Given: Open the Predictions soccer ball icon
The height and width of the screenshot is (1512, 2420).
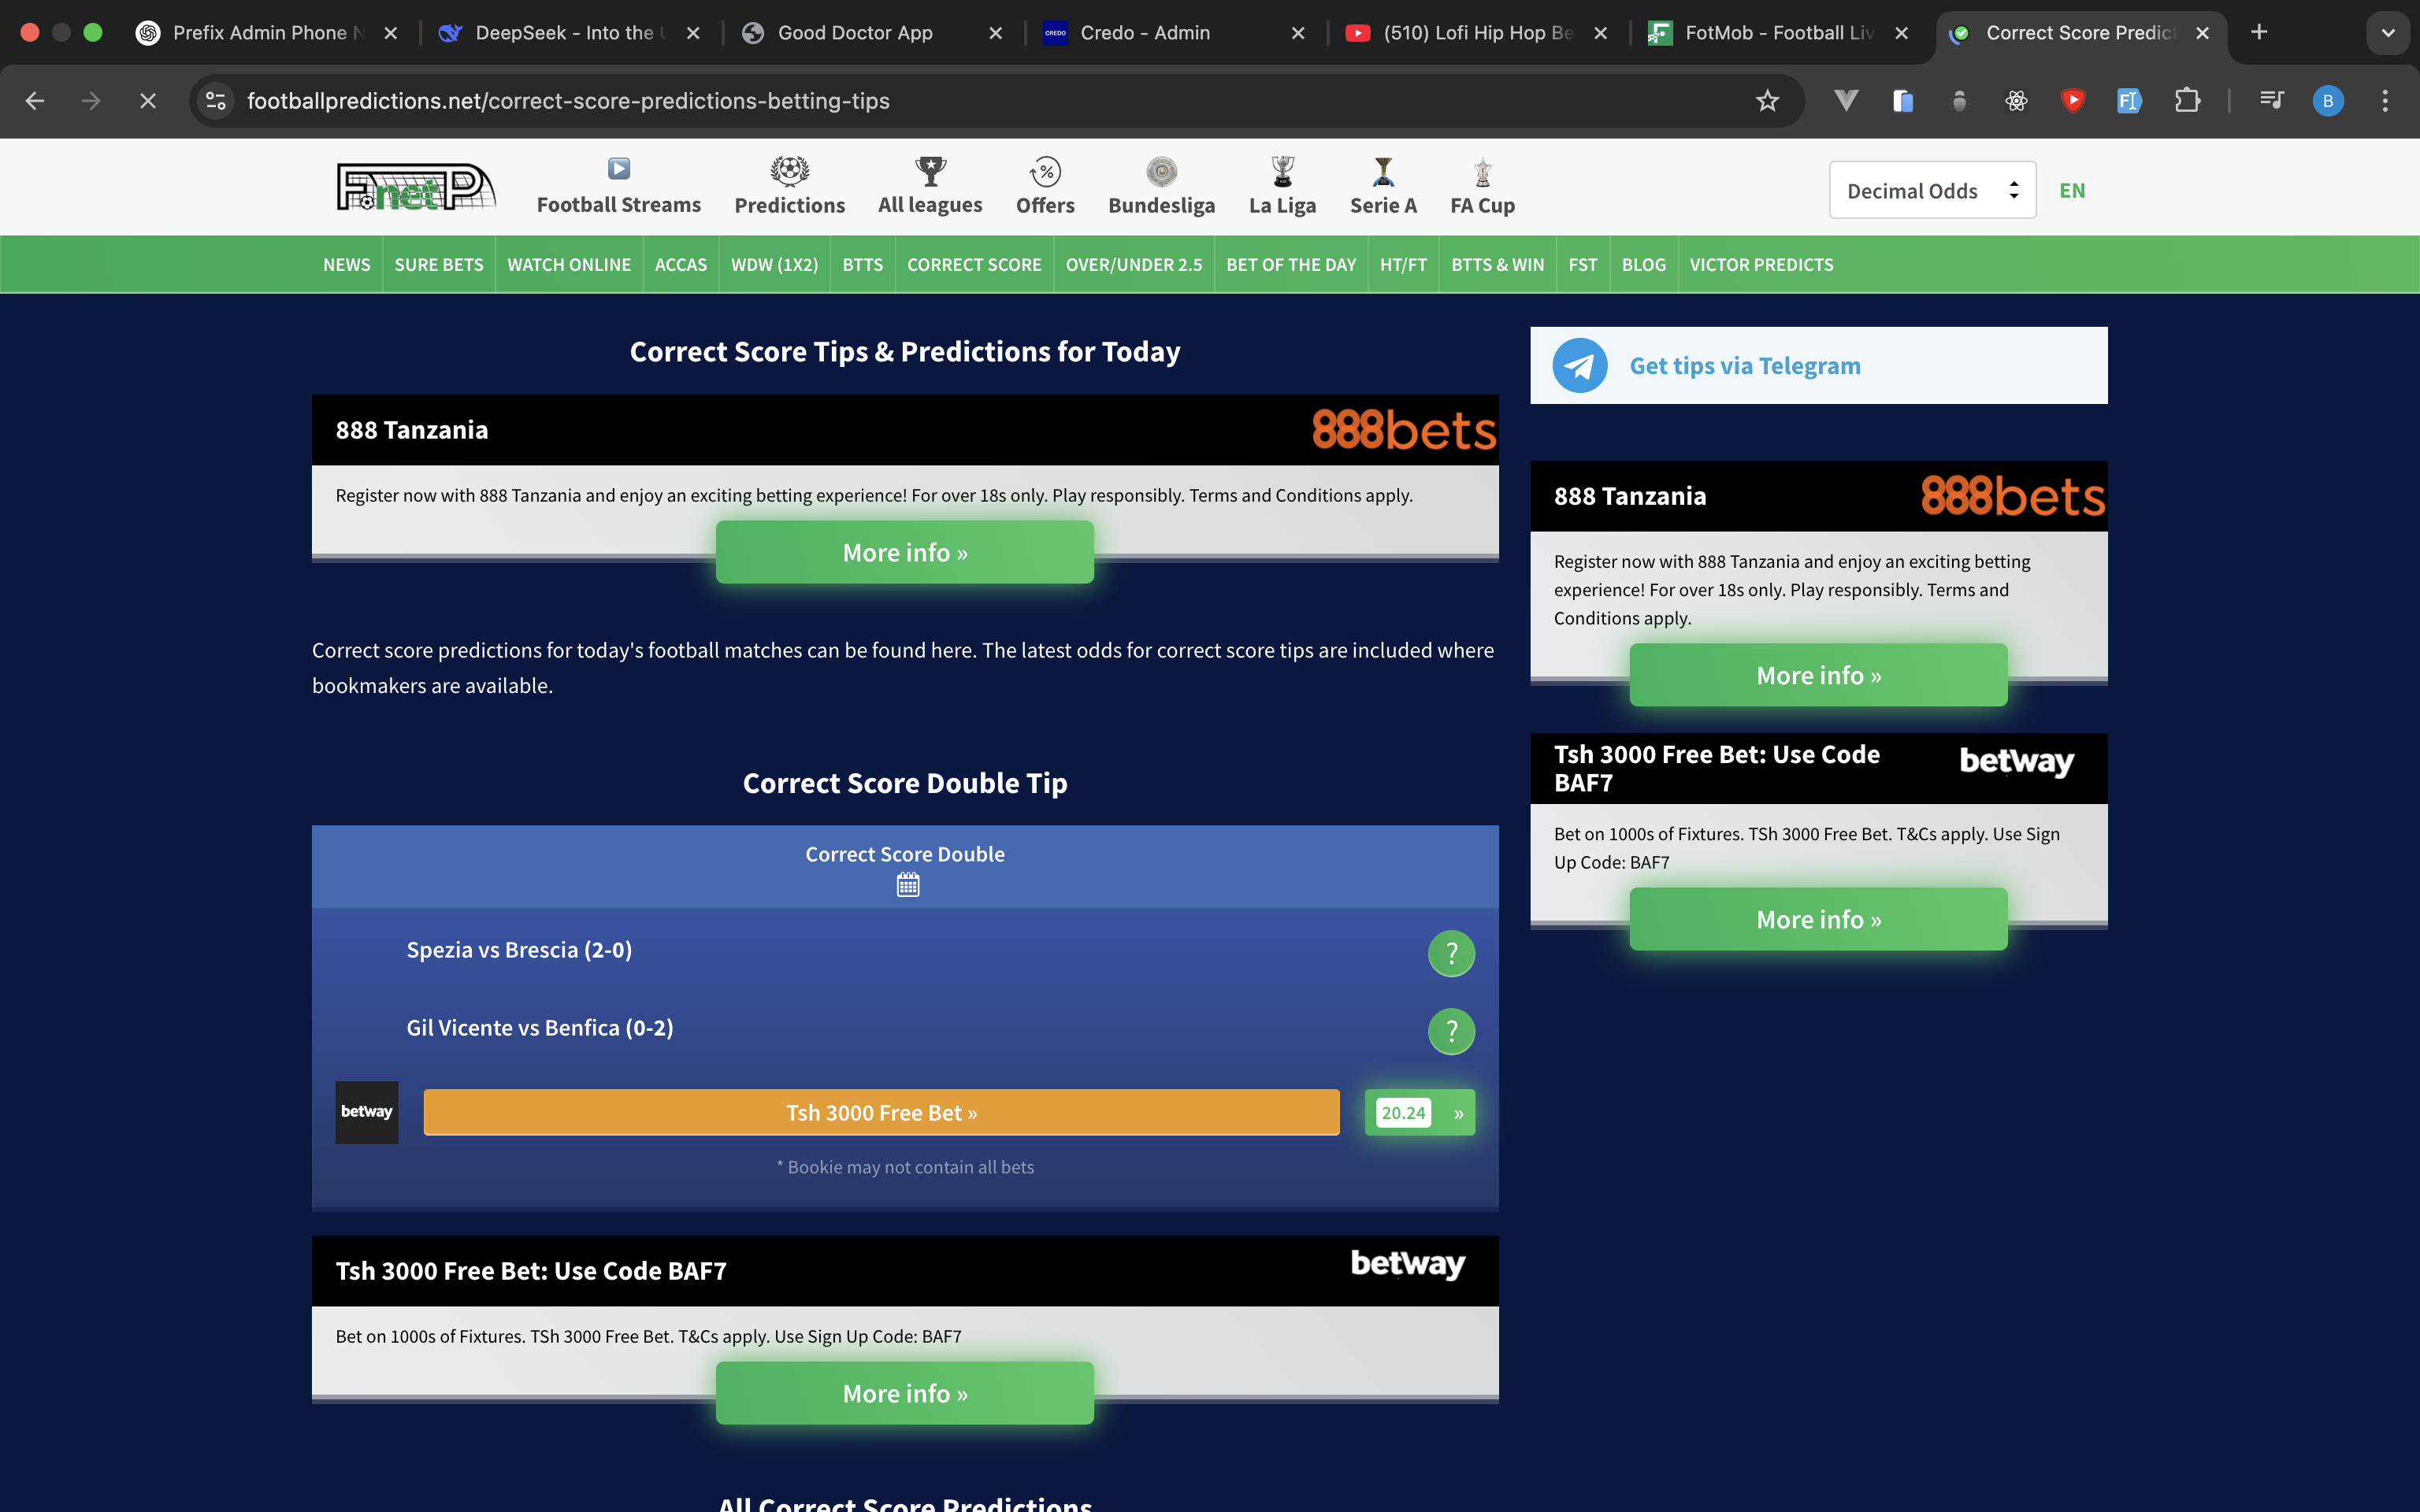Looking at the screenshot, I should 789,171.
